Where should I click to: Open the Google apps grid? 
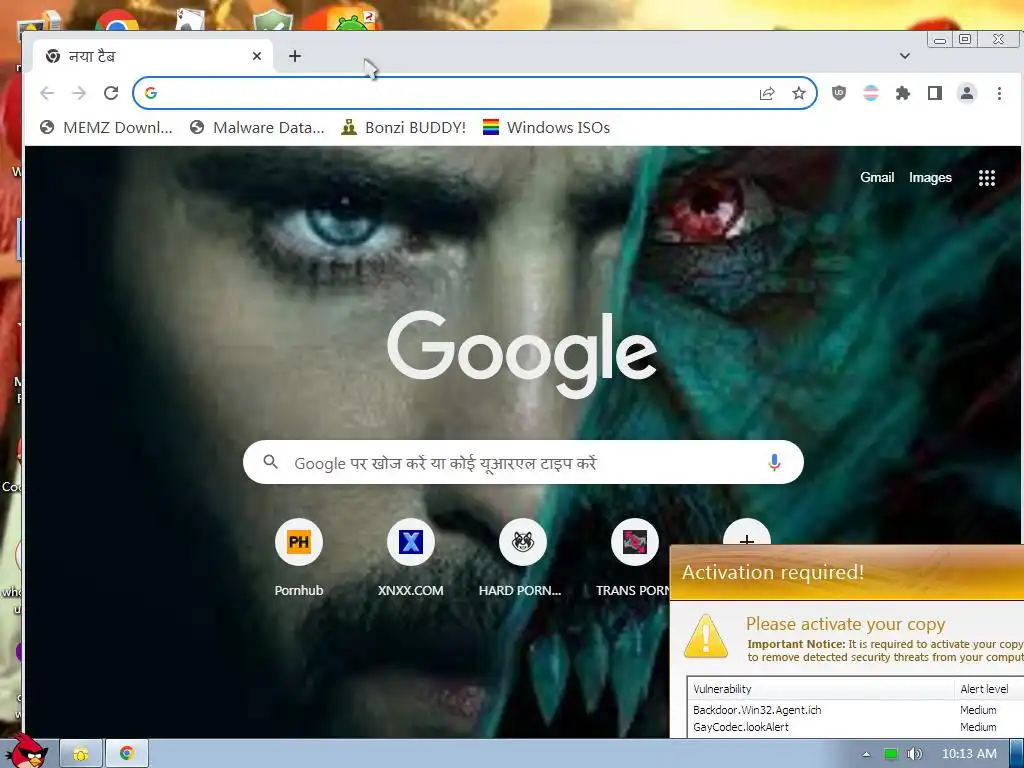pos(987,178)
